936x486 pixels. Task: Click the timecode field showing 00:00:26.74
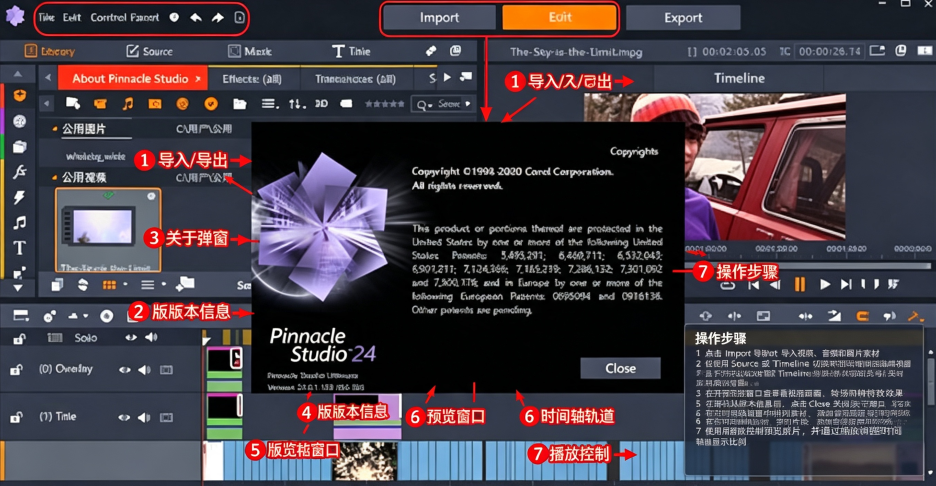(x=830, y=51)
